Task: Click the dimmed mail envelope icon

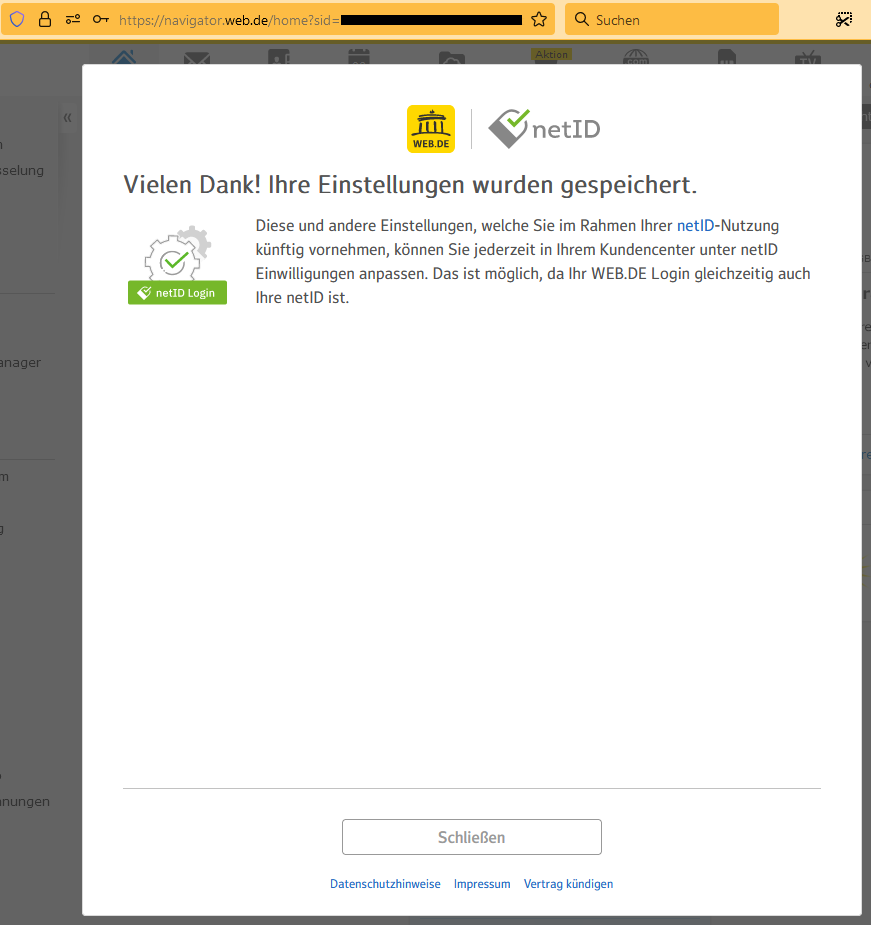Action: [x=197, y=58]
